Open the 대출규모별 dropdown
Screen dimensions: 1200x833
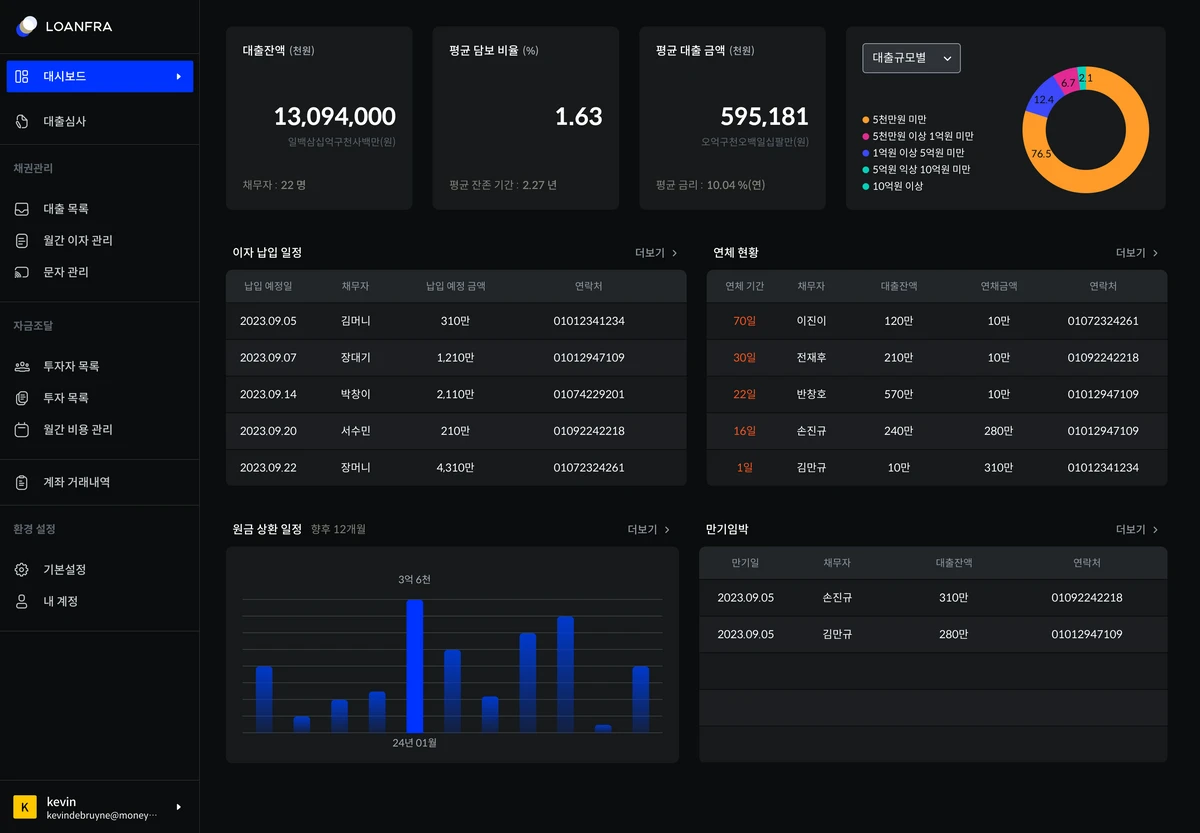point(911,58)
